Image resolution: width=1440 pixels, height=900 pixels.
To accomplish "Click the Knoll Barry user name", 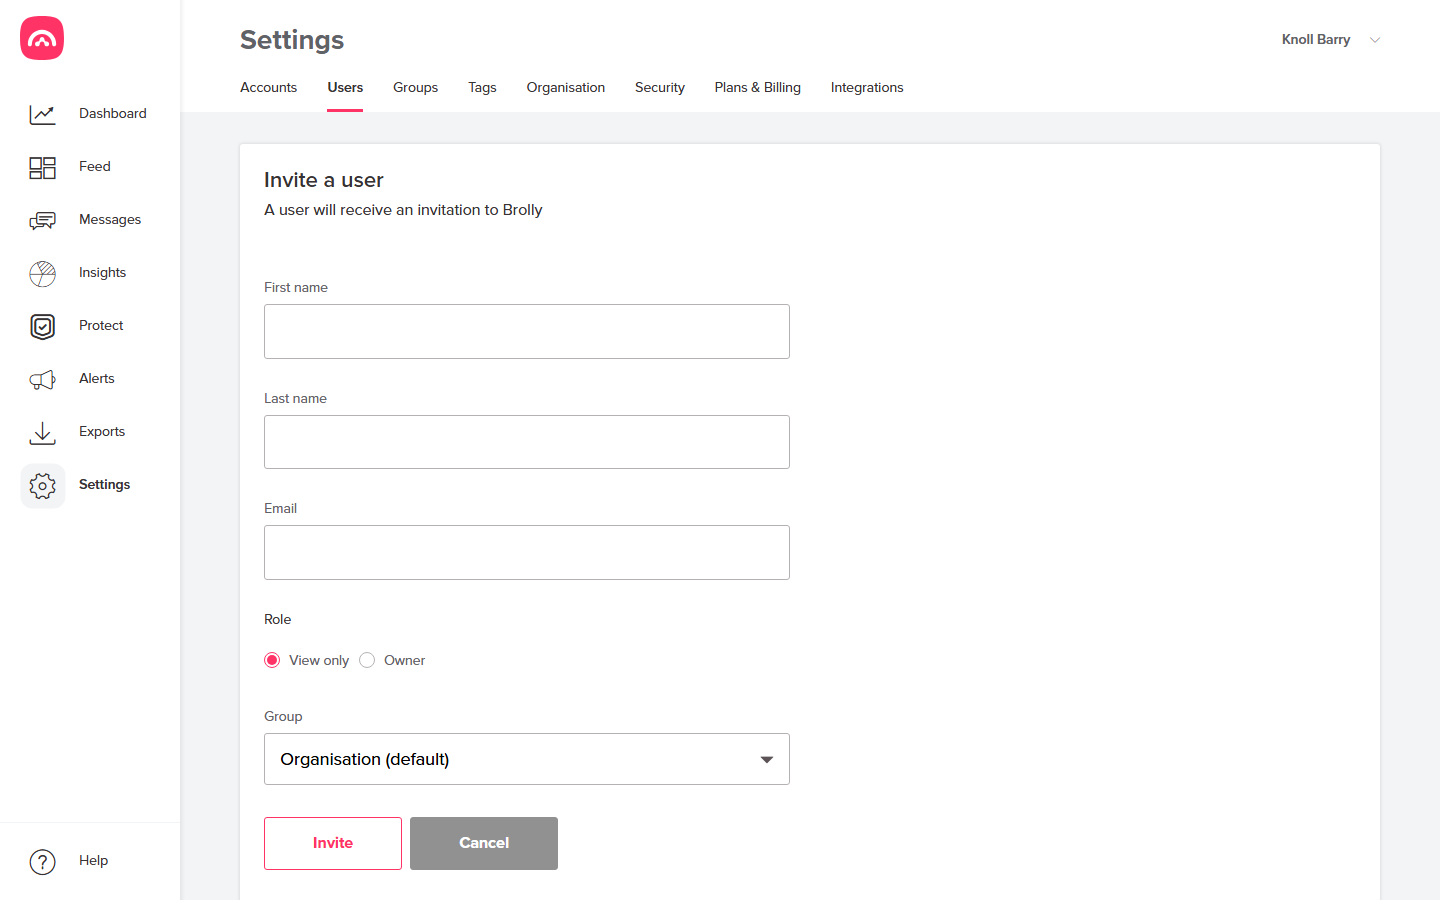I will click(1316, 39).
